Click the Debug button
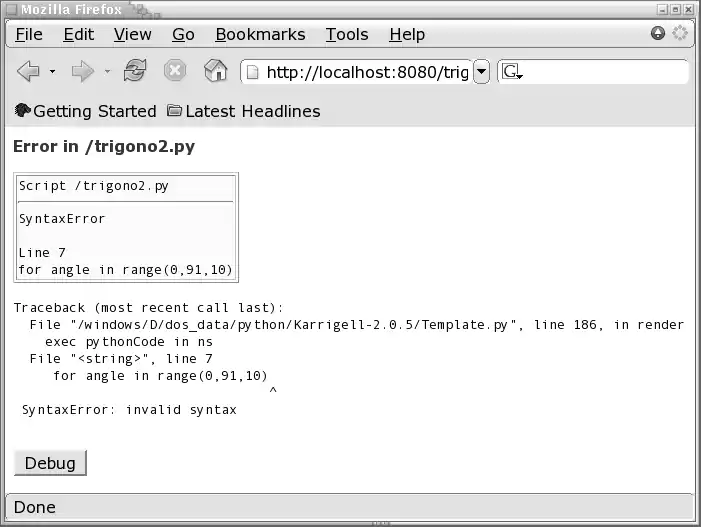The width and height of the screenshot is (701, 527). [x=50, y=463]
